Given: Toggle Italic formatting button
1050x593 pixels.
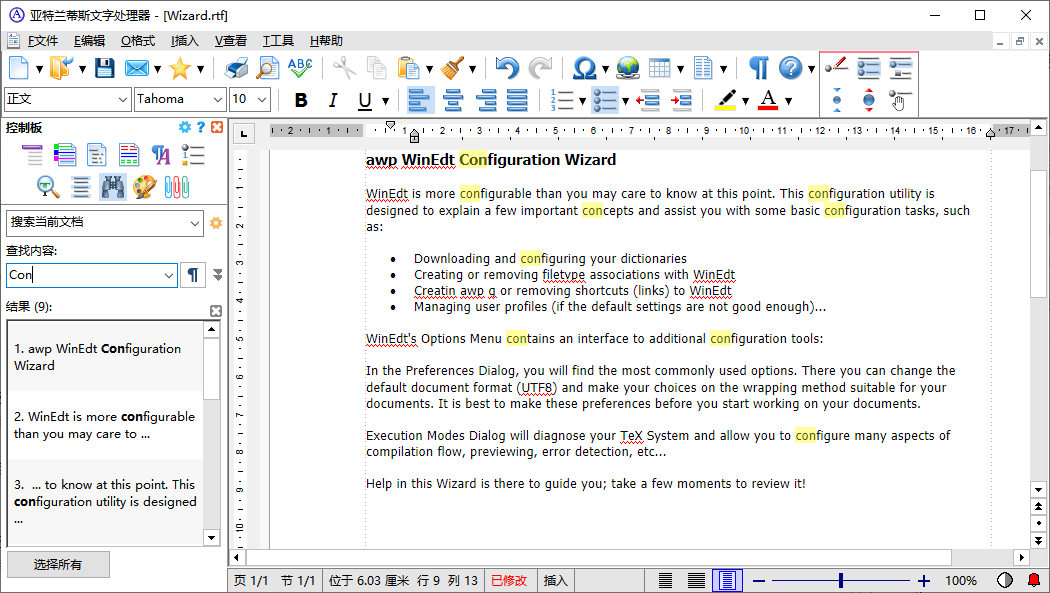Looking at the screenshot, I should pos(333,100).
